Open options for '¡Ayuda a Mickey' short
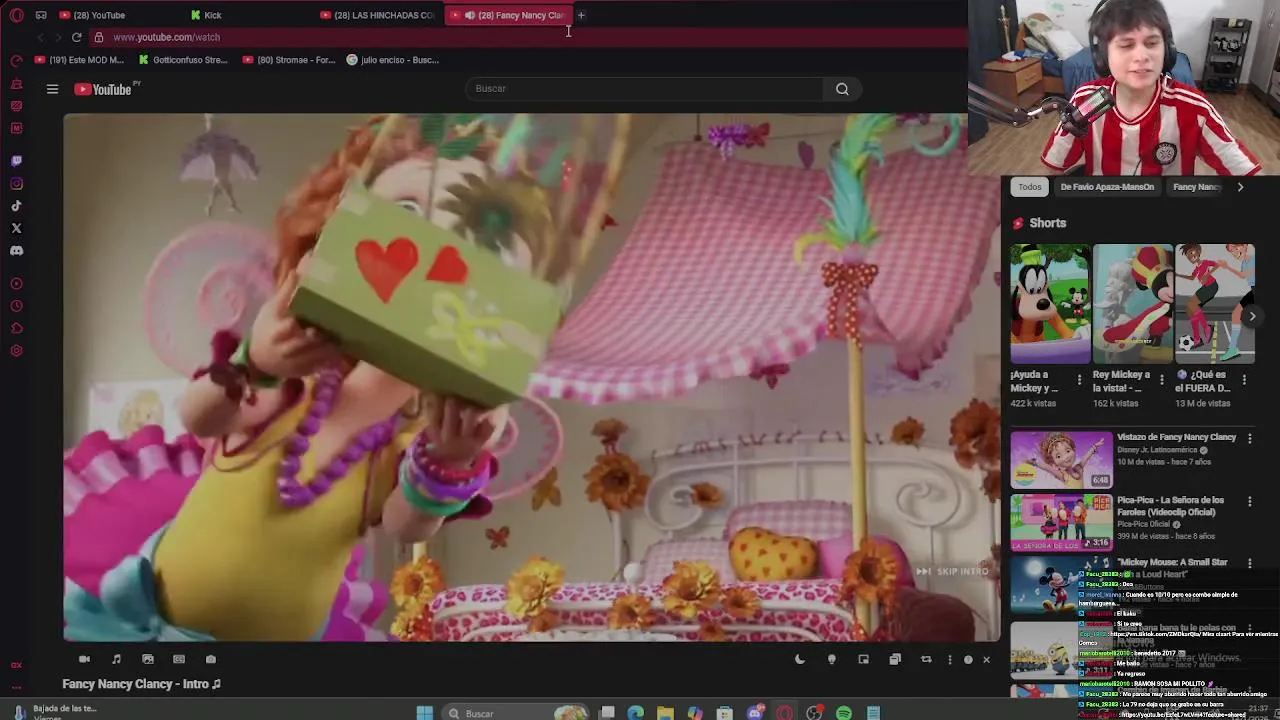Screen dimensions: 1280x720 click(x=1079, y=380)
